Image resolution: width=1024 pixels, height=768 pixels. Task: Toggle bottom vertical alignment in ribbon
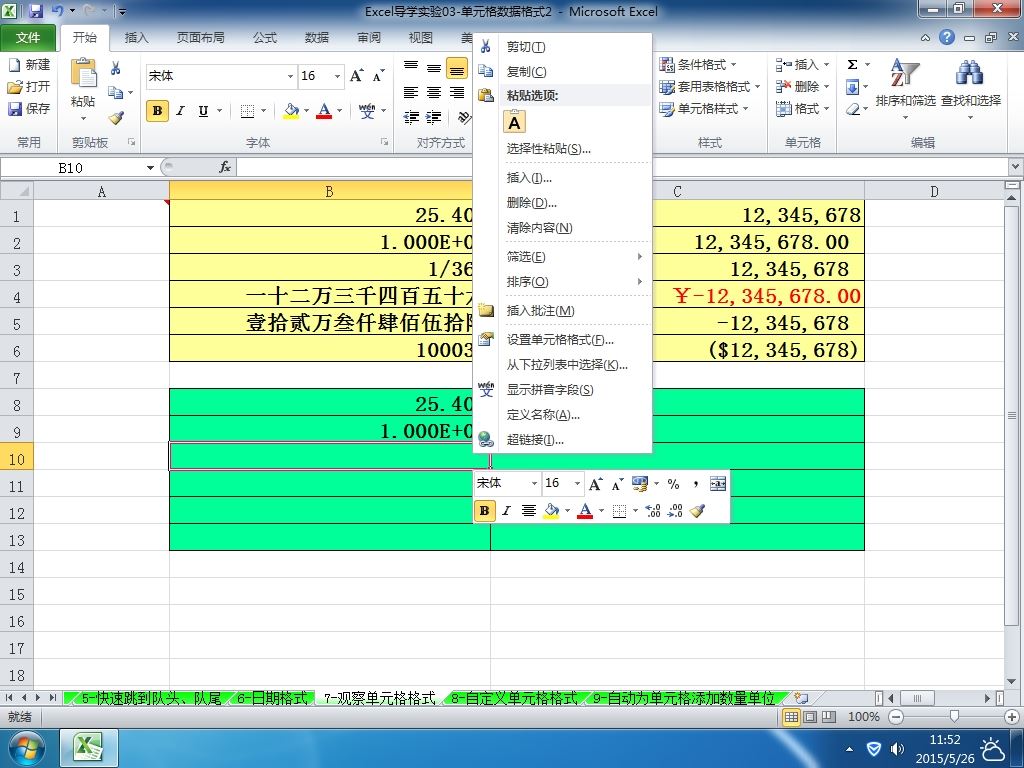coord(457,68)
